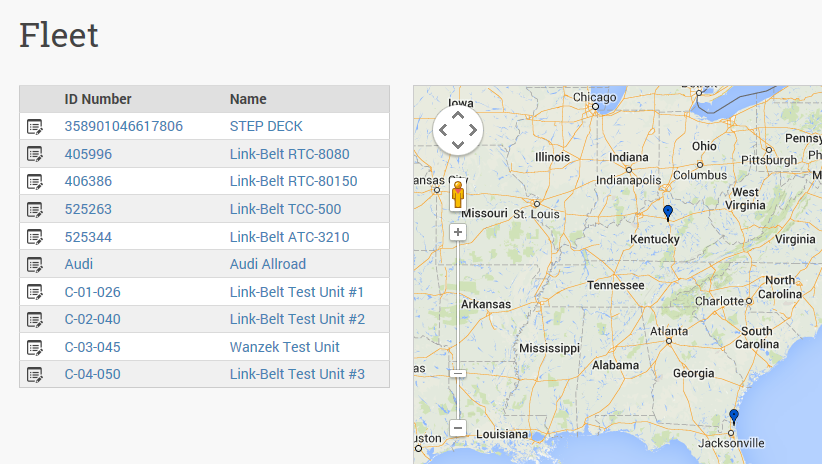
Task: Click the Link-Belt TCC-500 name link
Action: (285, 209)
